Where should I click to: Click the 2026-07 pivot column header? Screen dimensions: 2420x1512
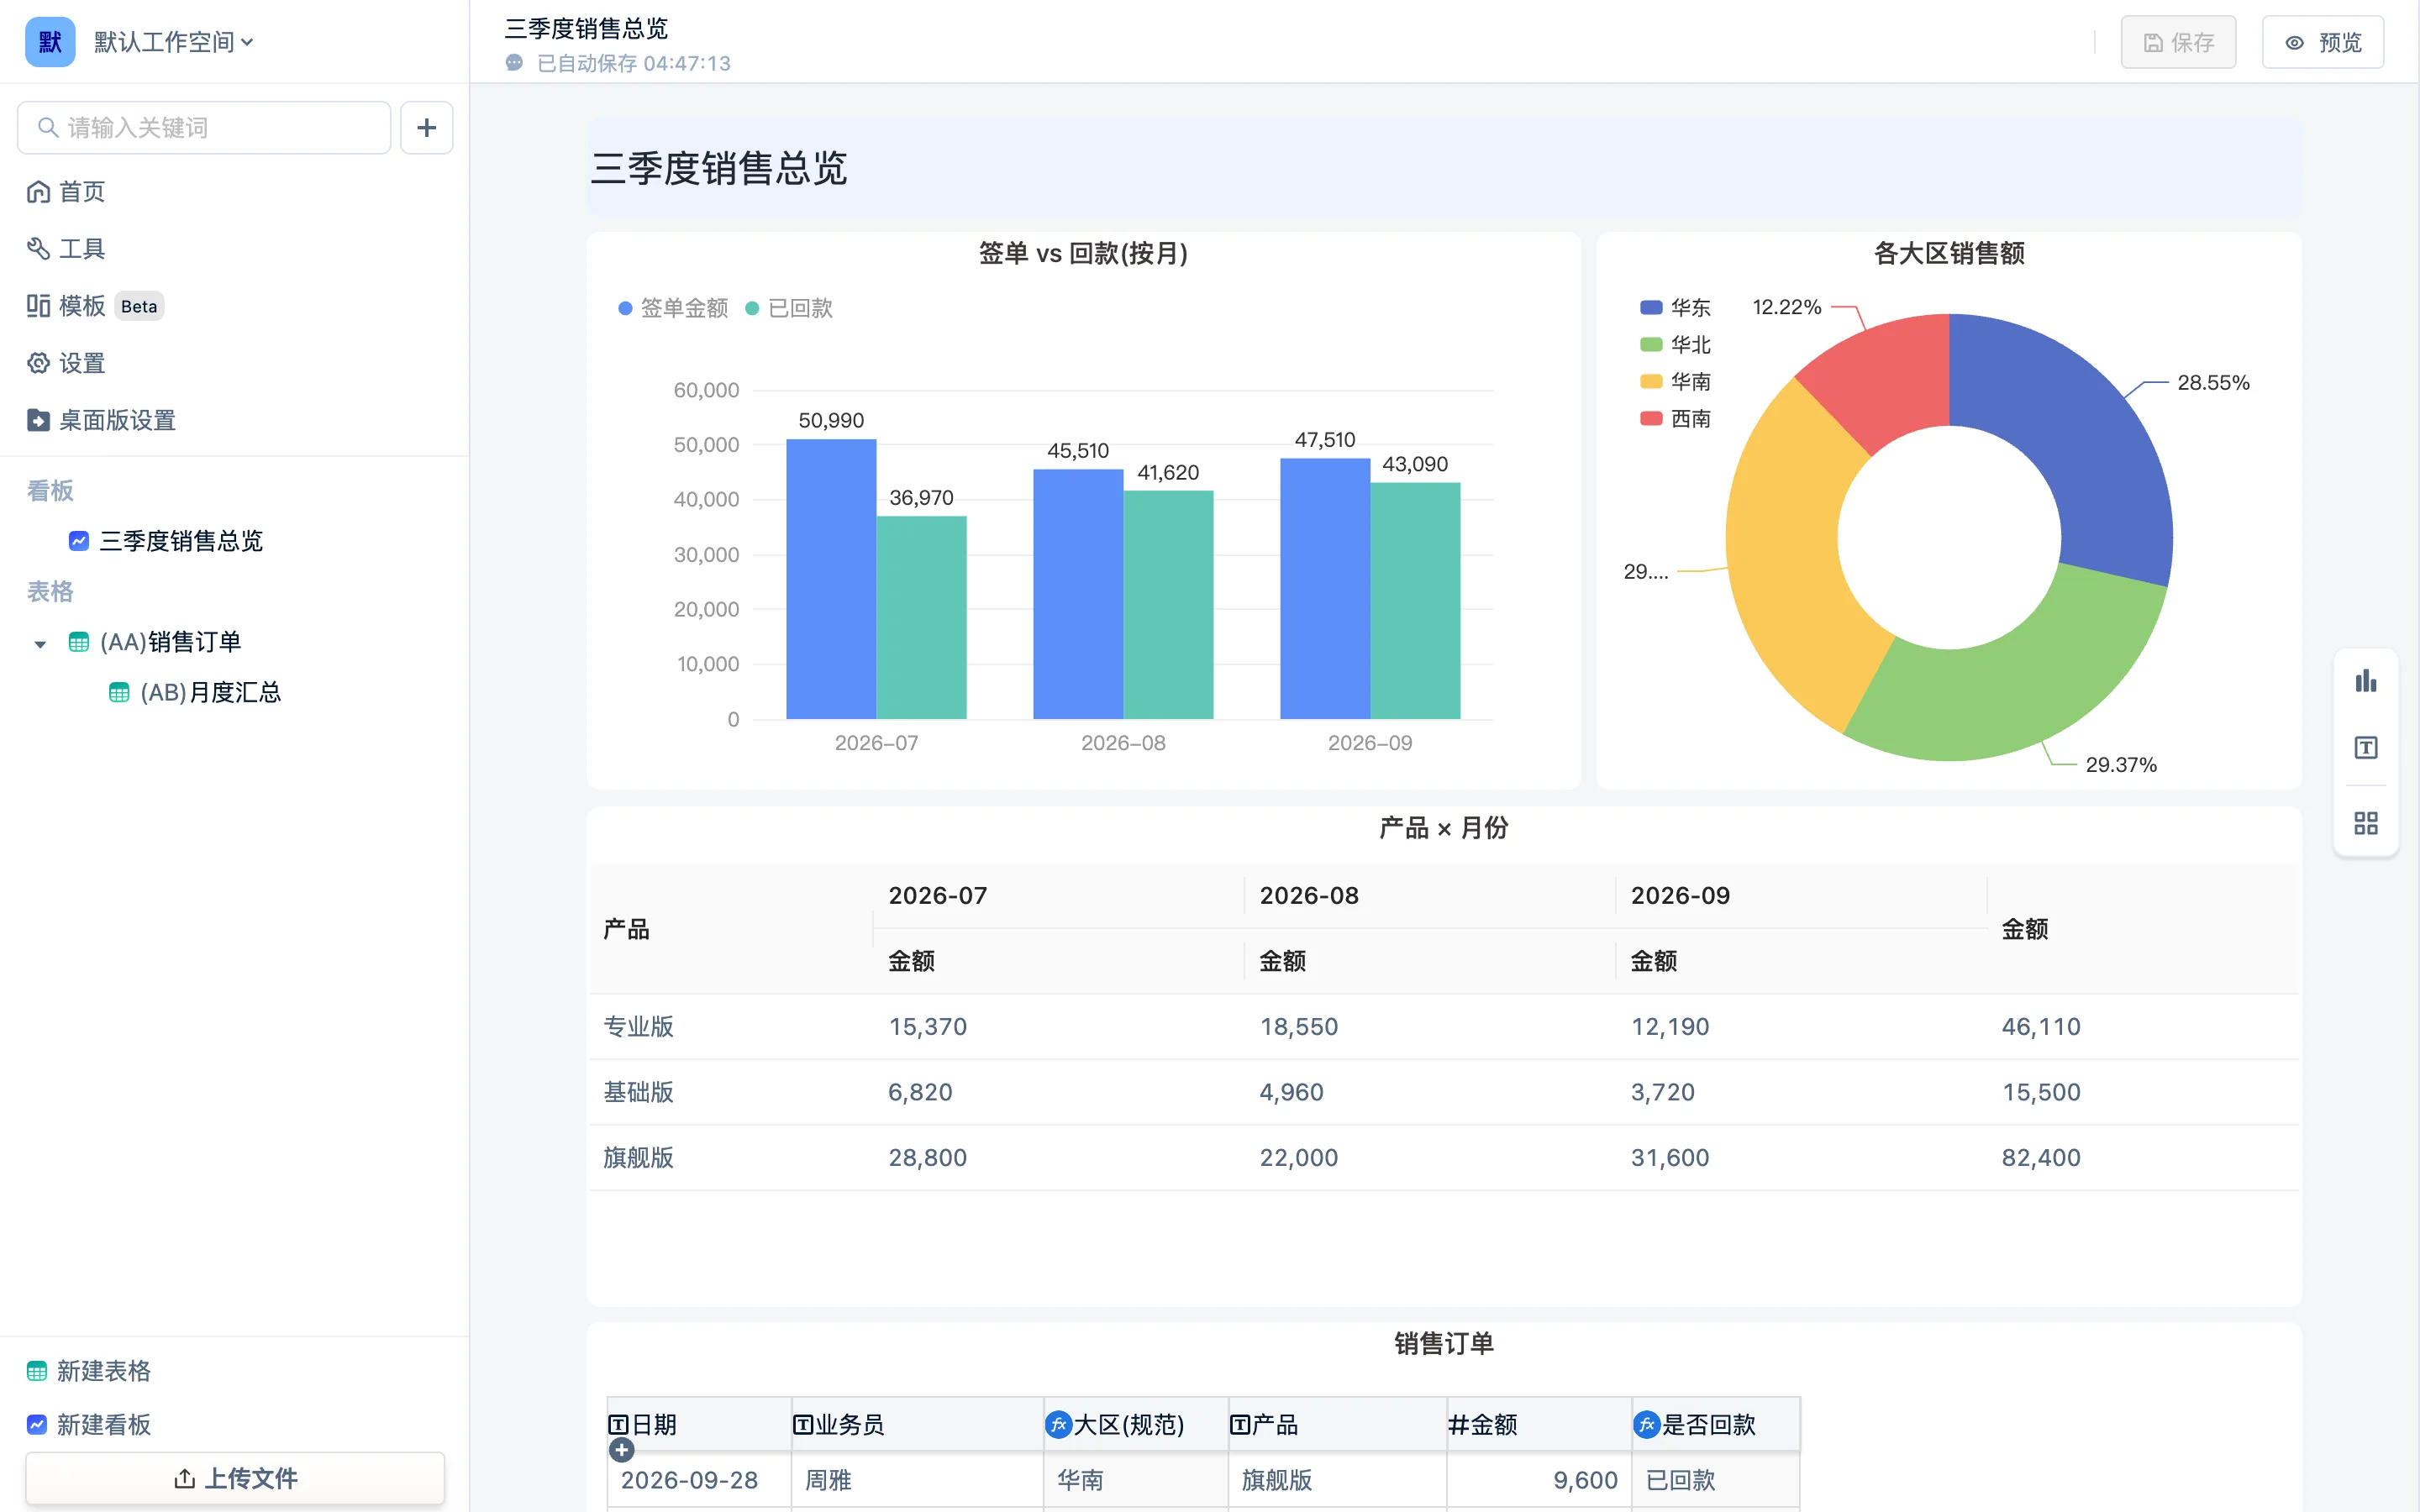[938, 896]
